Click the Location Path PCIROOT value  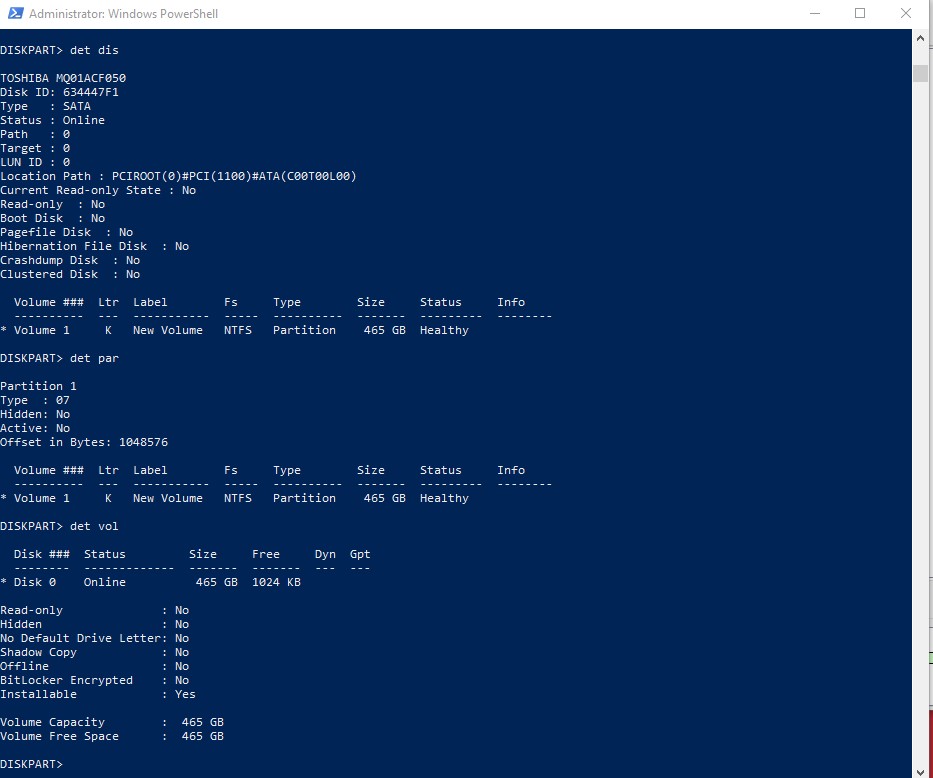click(x=234, y=176)
